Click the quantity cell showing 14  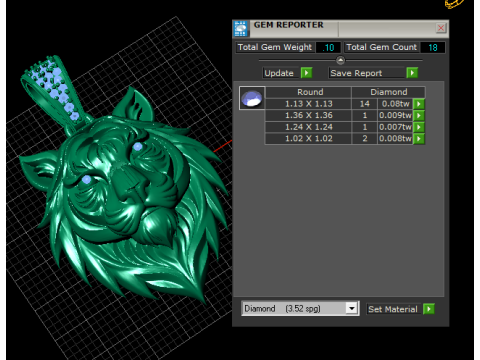pos(365,104)
